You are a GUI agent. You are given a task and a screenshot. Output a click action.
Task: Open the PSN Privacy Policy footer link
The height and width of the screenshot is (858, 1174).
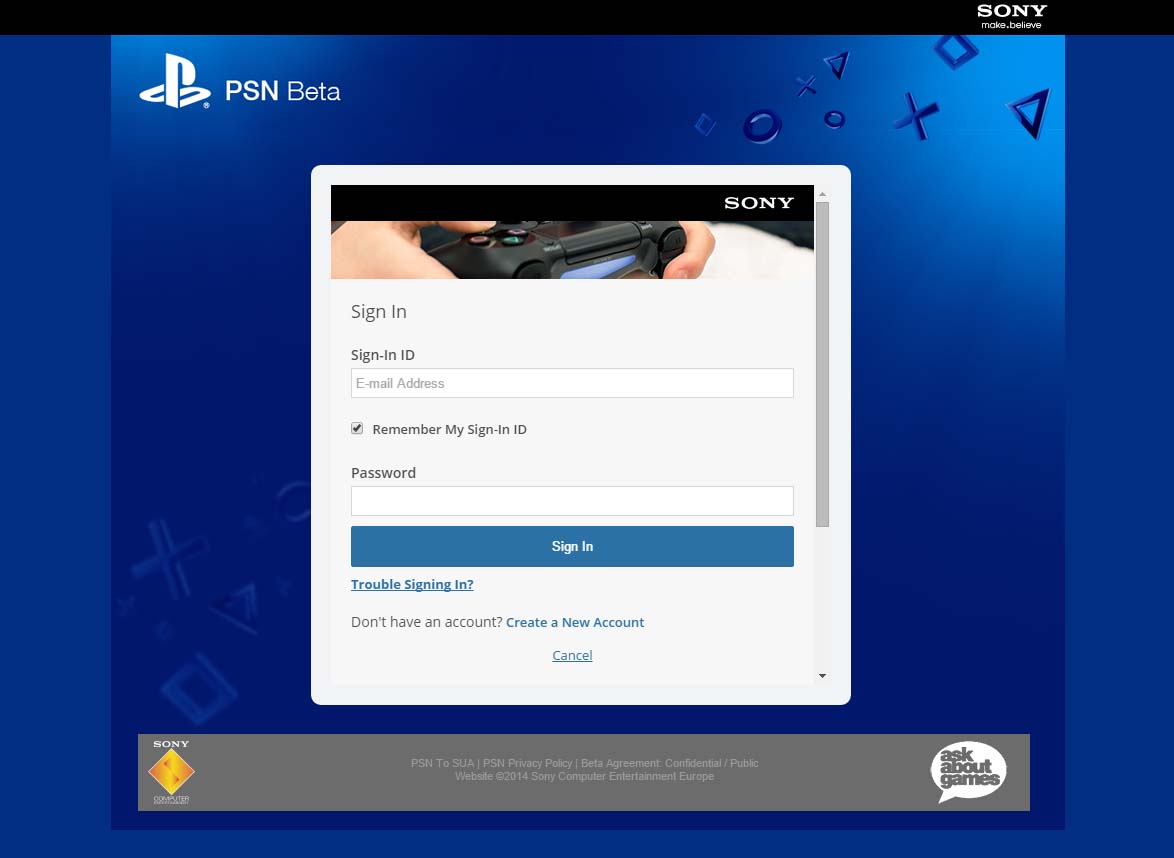(x=527, y=763)
